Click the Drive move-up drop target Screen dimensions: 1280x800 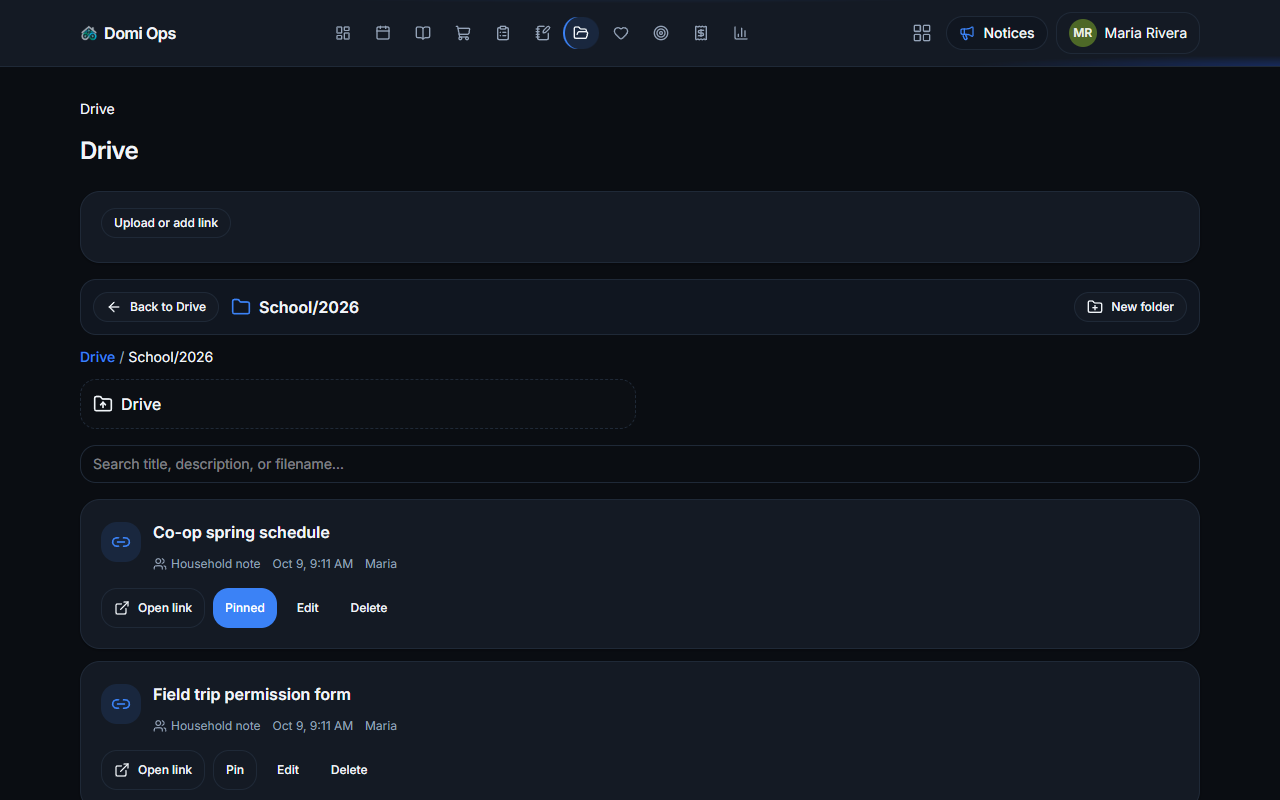(358, 404)
